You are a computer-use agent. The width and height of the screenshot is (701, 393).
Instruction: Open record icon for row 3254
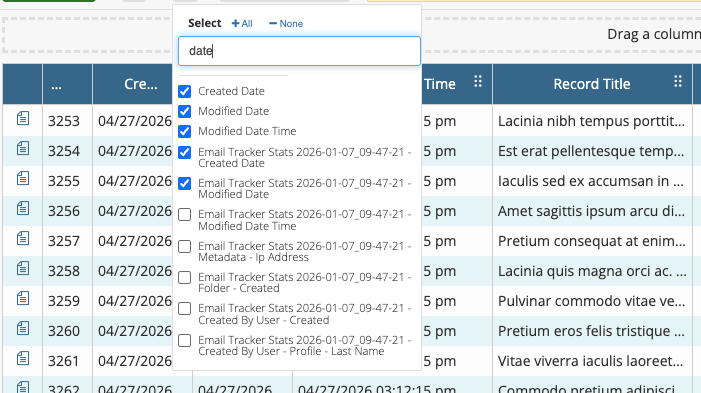(x=23, y=148)
